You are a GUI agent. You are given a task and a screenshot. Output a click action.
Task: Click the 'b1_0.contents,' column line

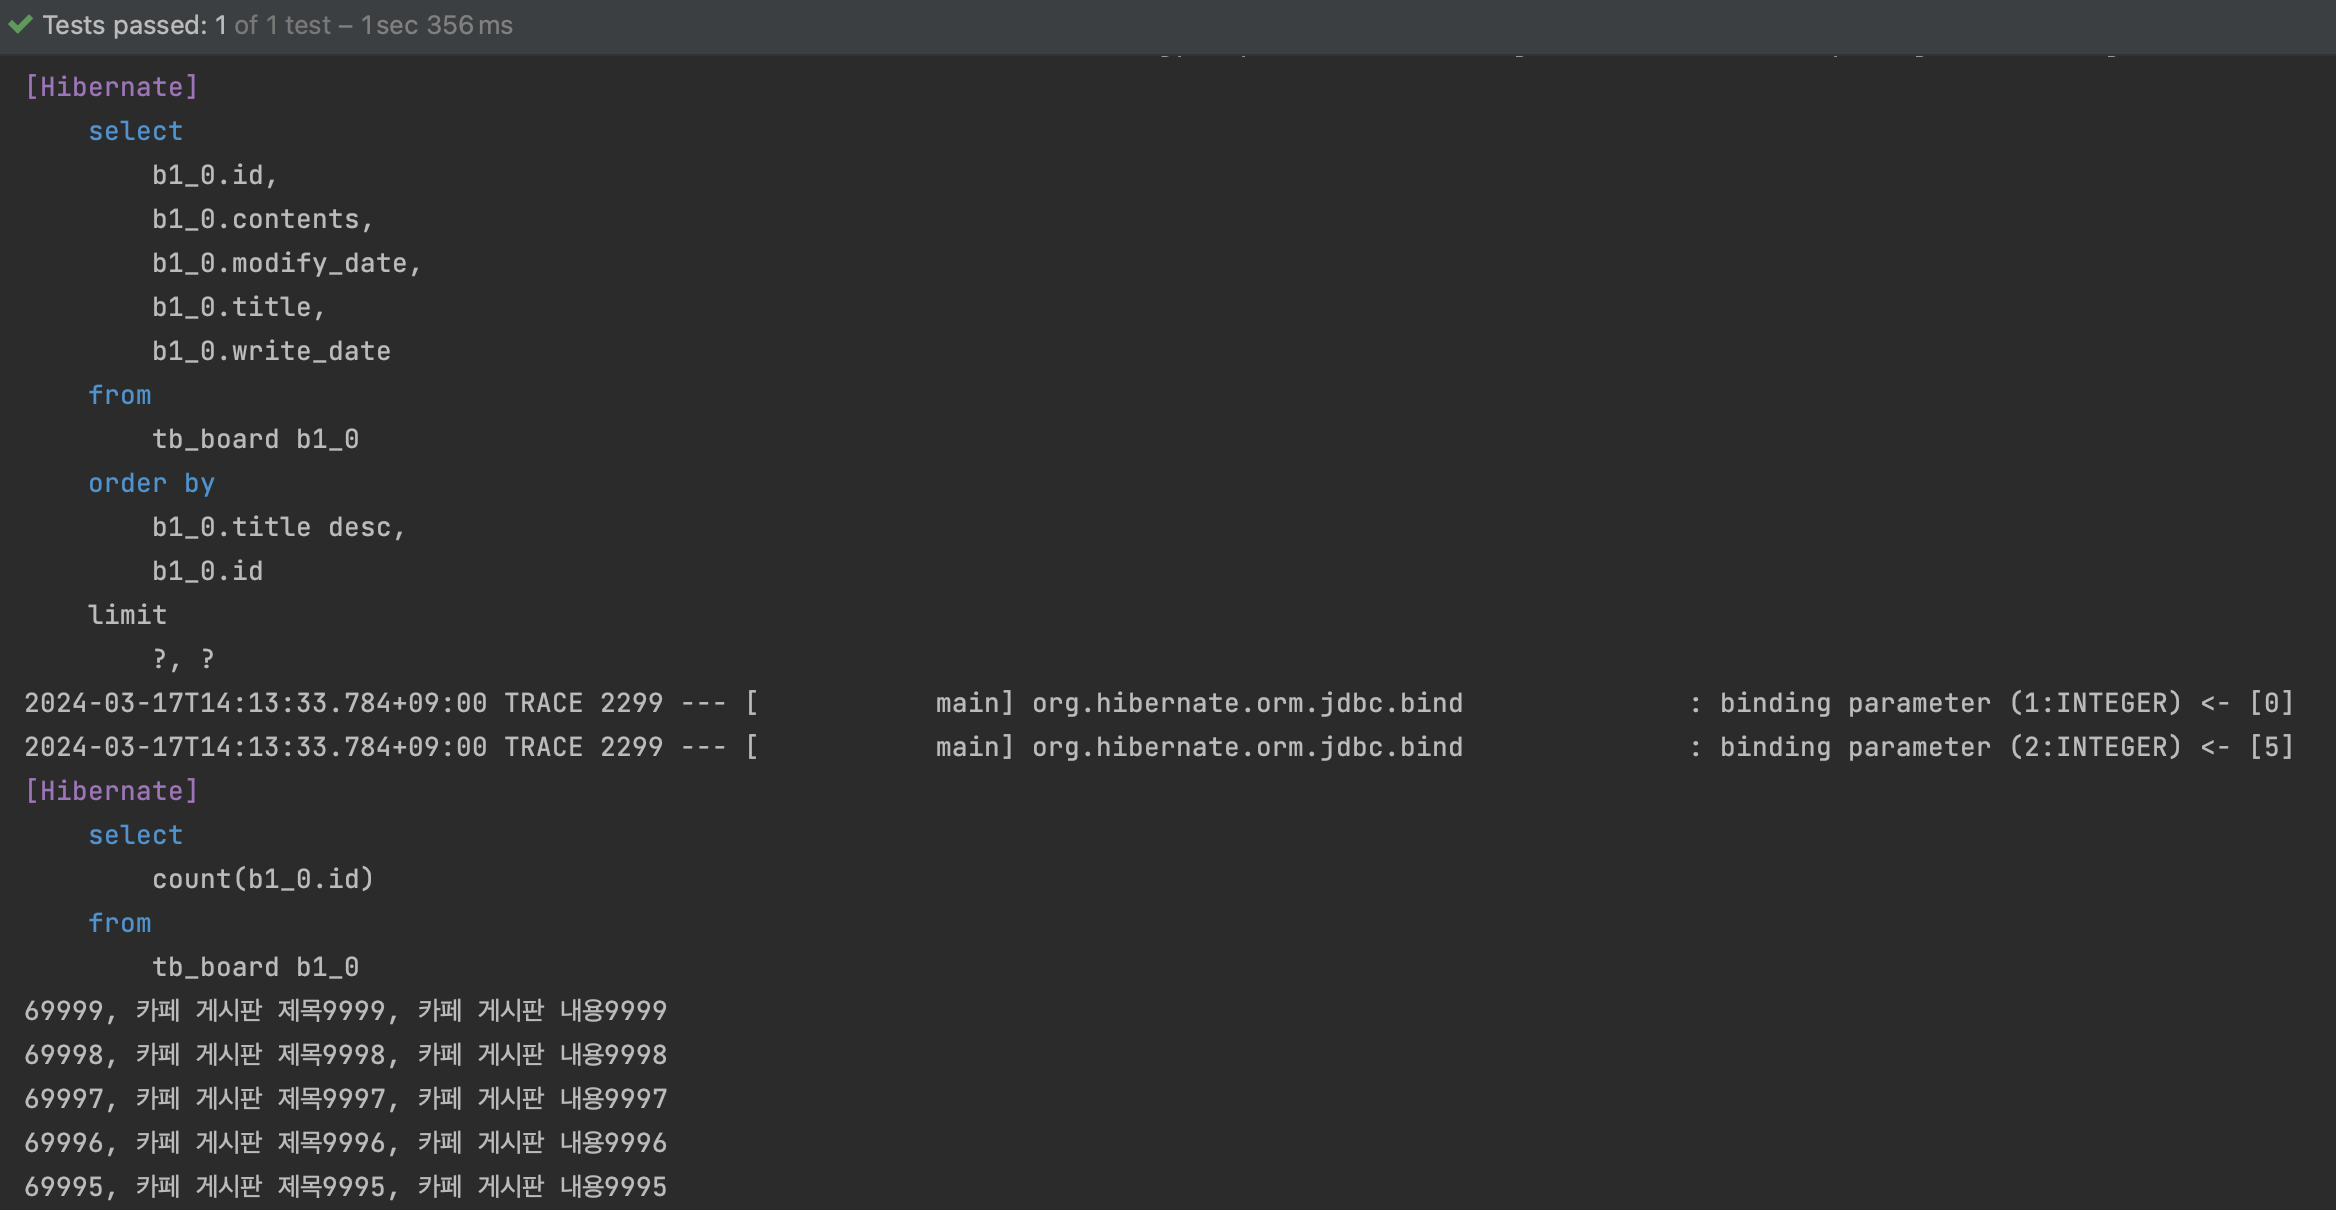coord(263,219)
